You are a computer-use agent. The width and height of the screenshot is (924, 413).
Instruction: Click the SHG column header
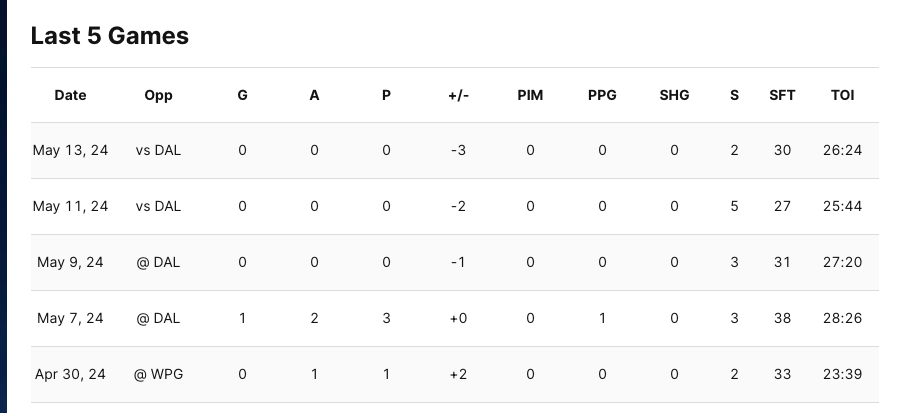tap(674, 96)
